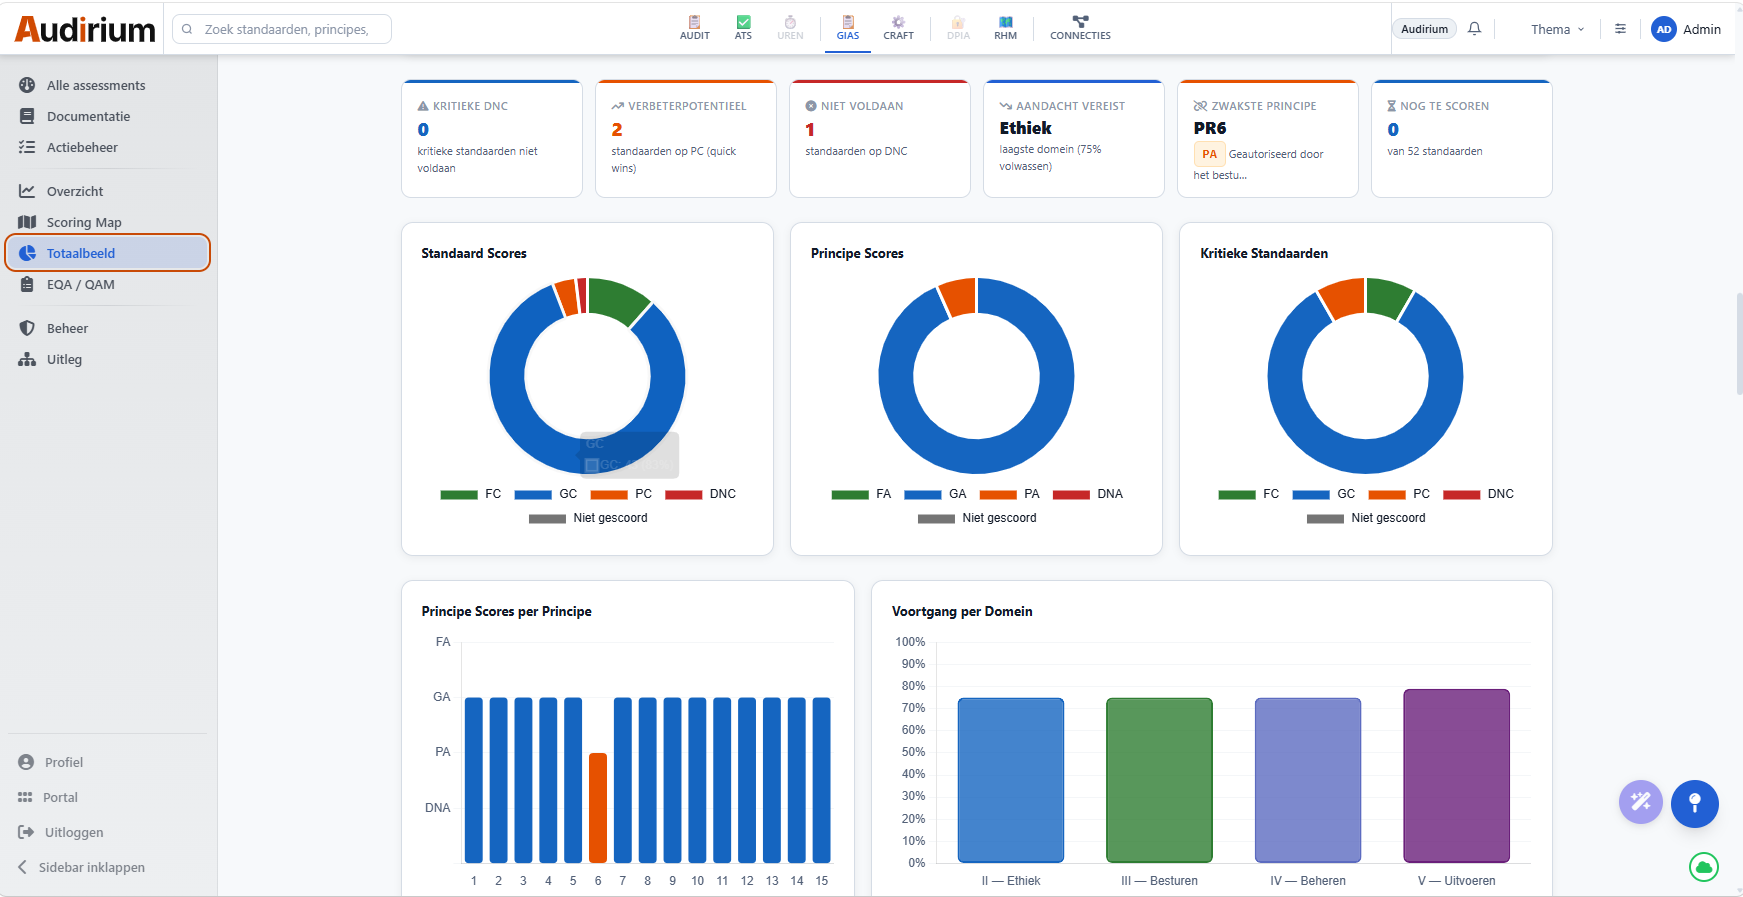Click the Aandacht vereist Ethiek card

[1074, 139]
